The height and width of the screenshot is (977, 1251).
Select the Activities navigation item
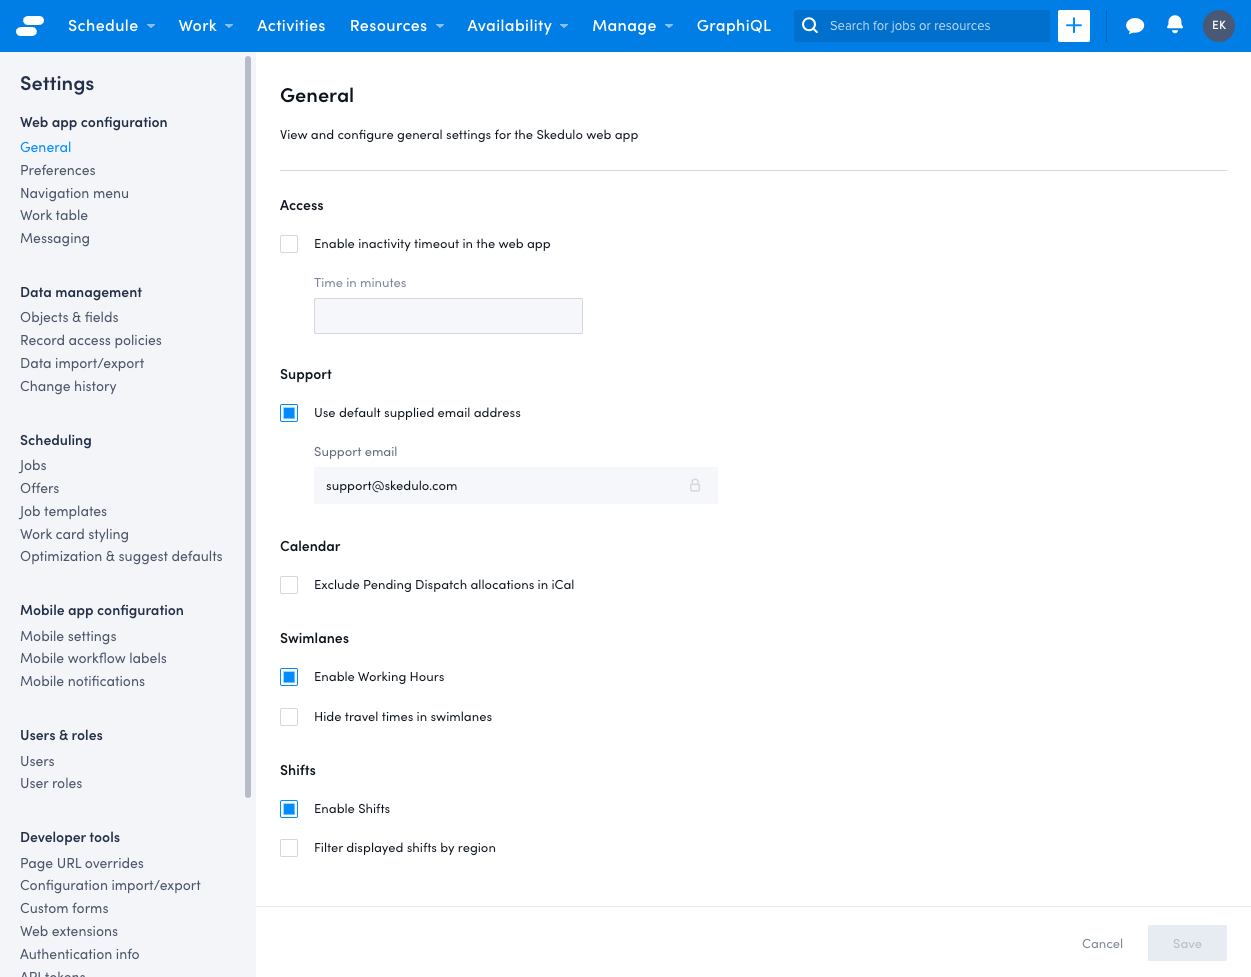click(x=291, y=26)
